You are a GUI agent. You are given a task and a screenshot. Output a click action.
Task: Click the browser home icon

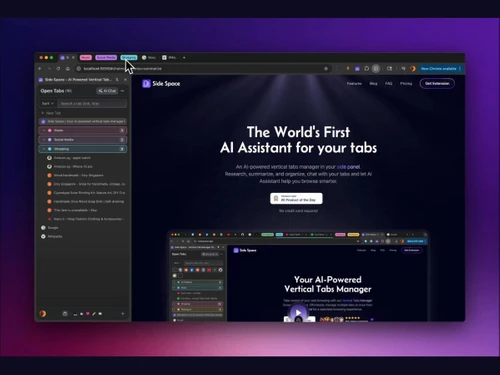click(68, 69)
